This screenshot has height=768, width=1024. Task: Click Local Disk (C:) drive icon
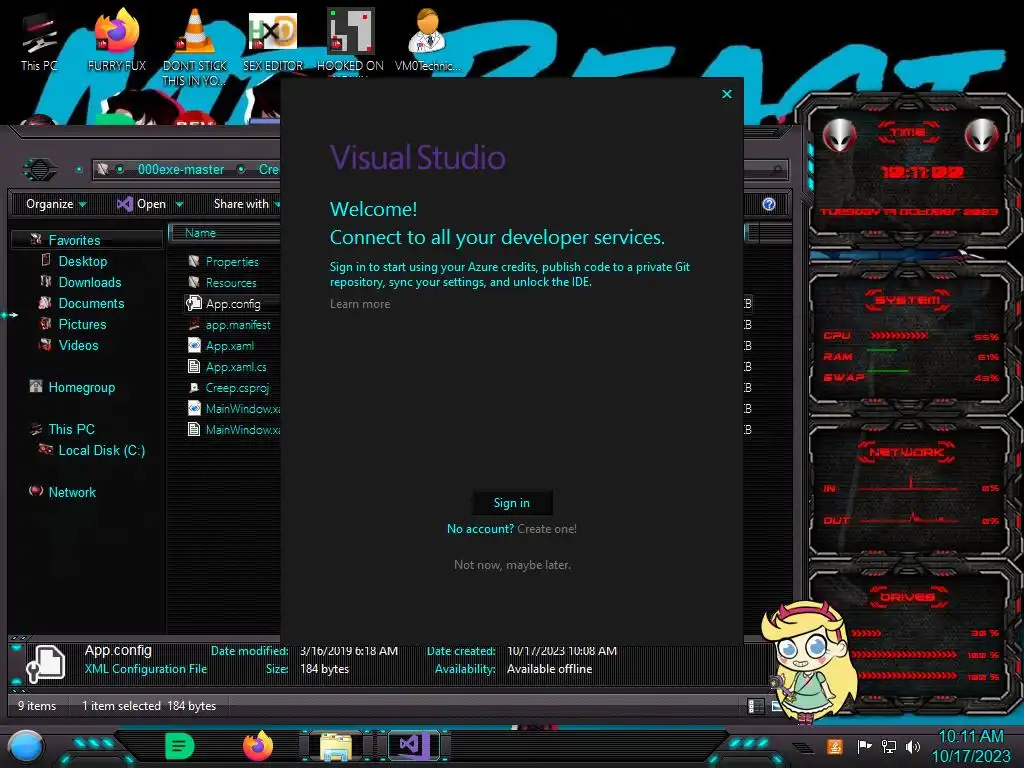coord(46,449)
